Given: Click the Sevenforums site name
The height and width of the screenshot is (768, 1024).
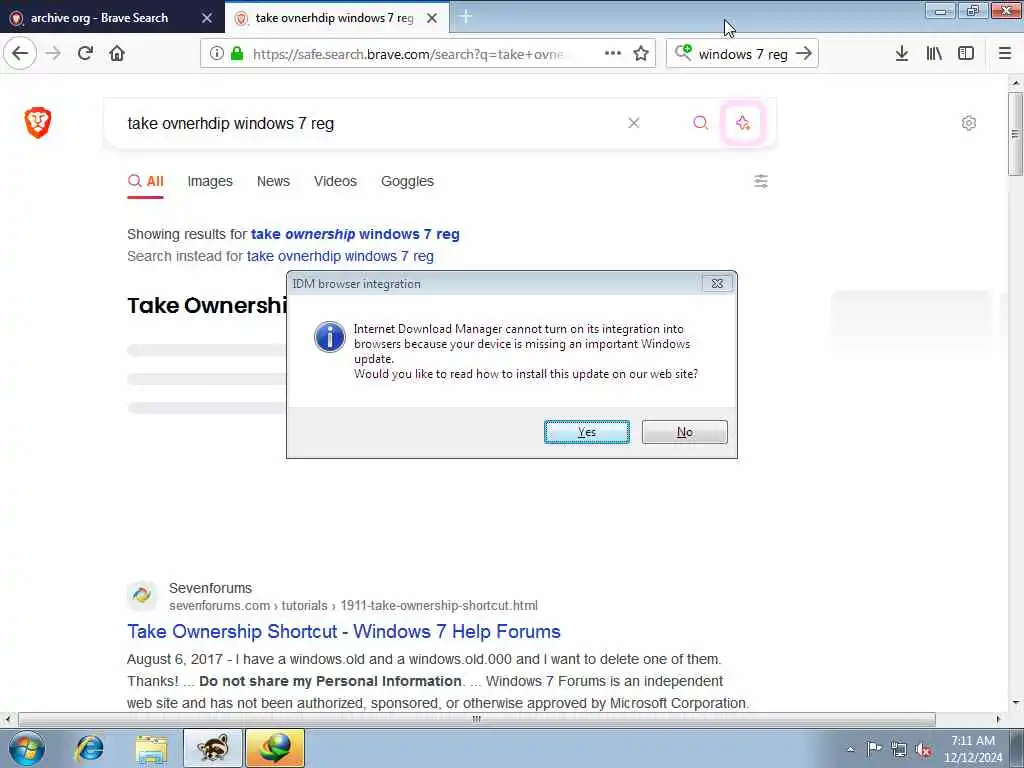Looking at the screenshot, I should 210,588.
